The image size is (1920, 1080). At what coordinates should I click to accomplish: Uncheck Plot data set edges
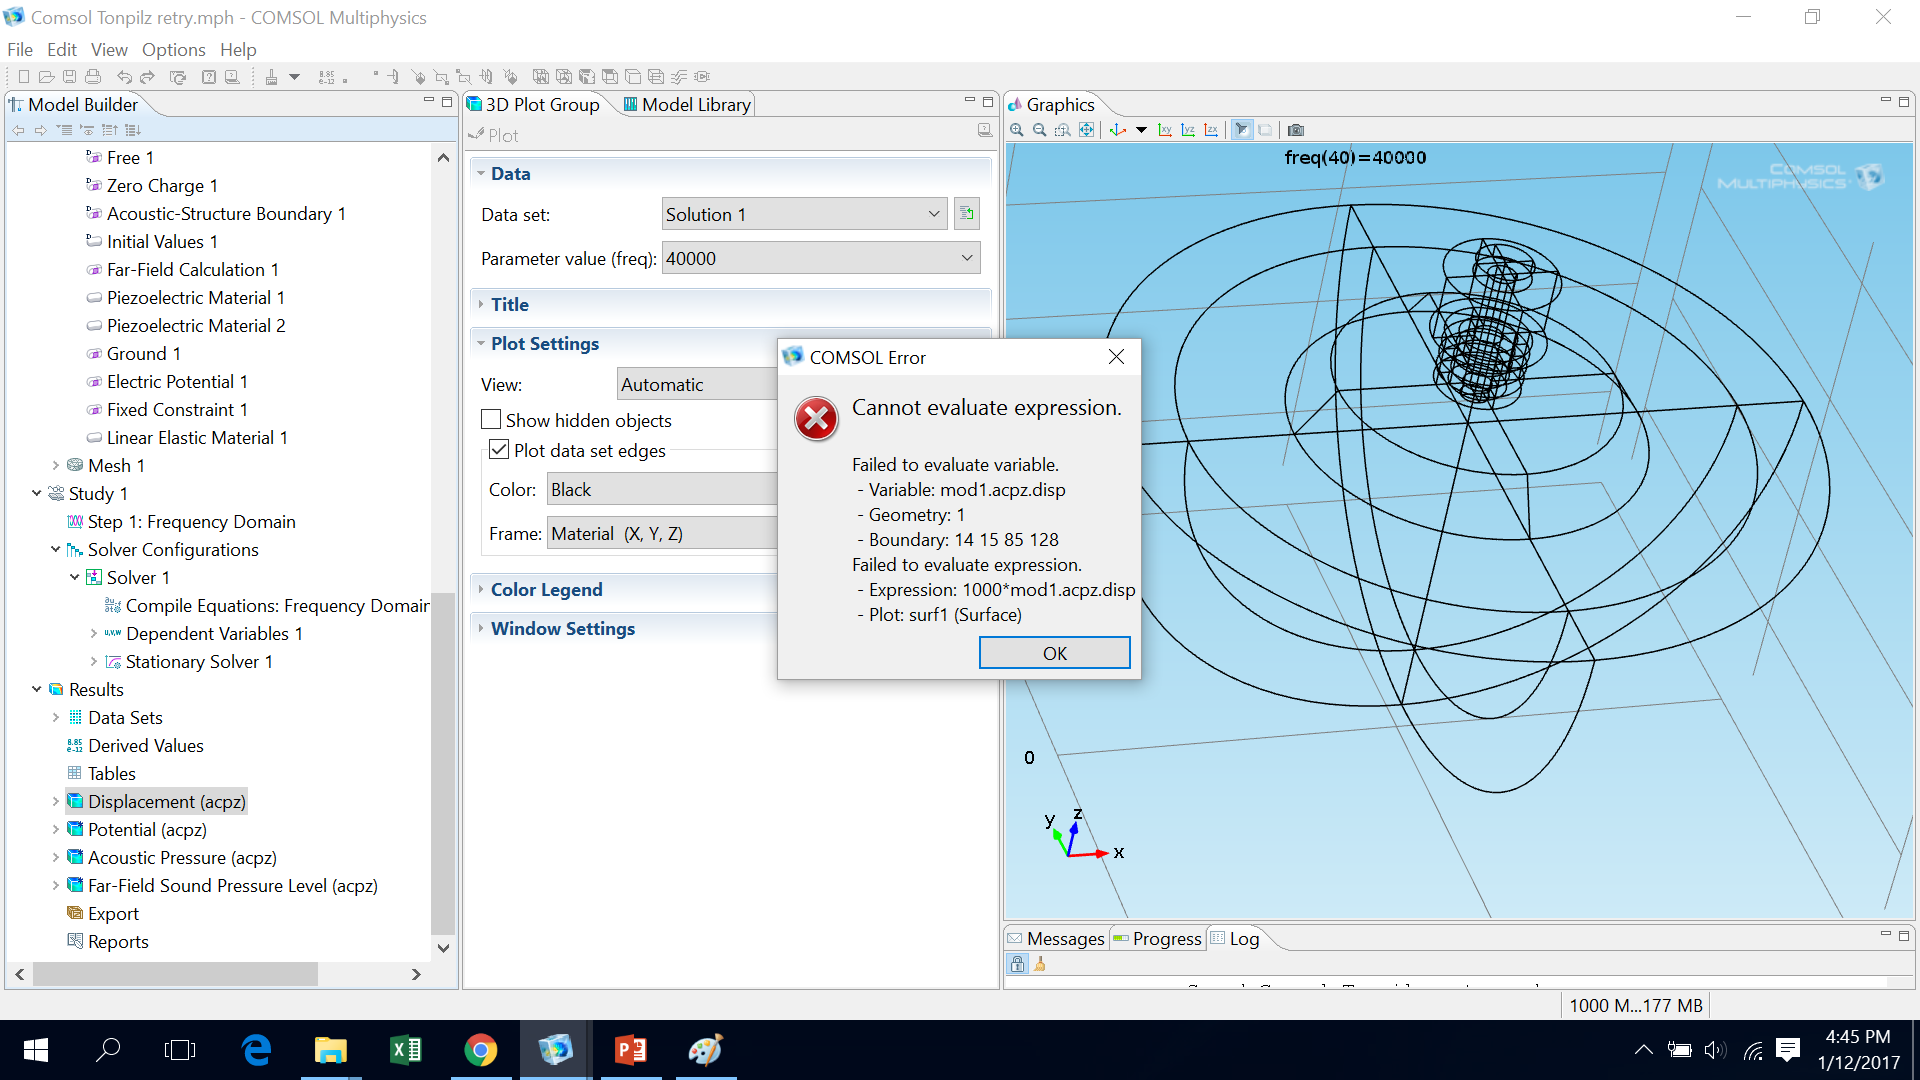(498, 450)
